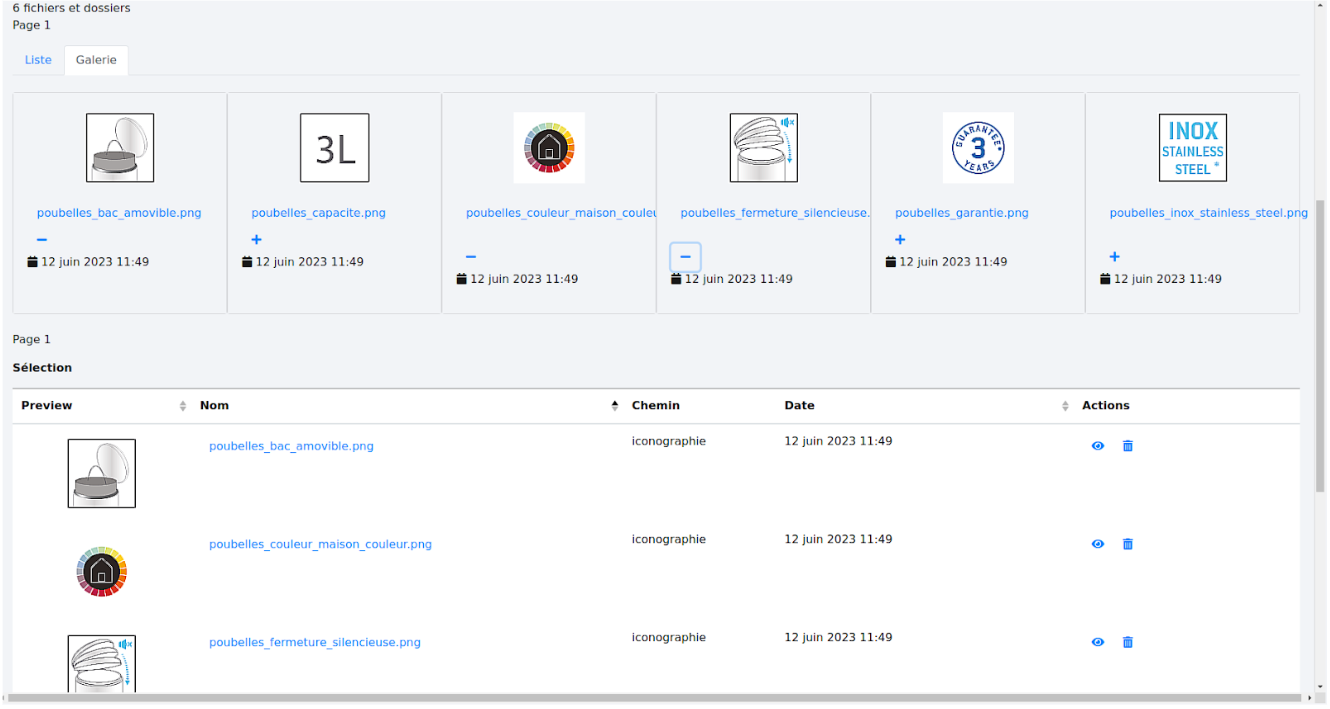This screenshot has width=1330, height=709.
Task: Add poubelles_capacite.png with the plus icon
Action: click(256, 240)
